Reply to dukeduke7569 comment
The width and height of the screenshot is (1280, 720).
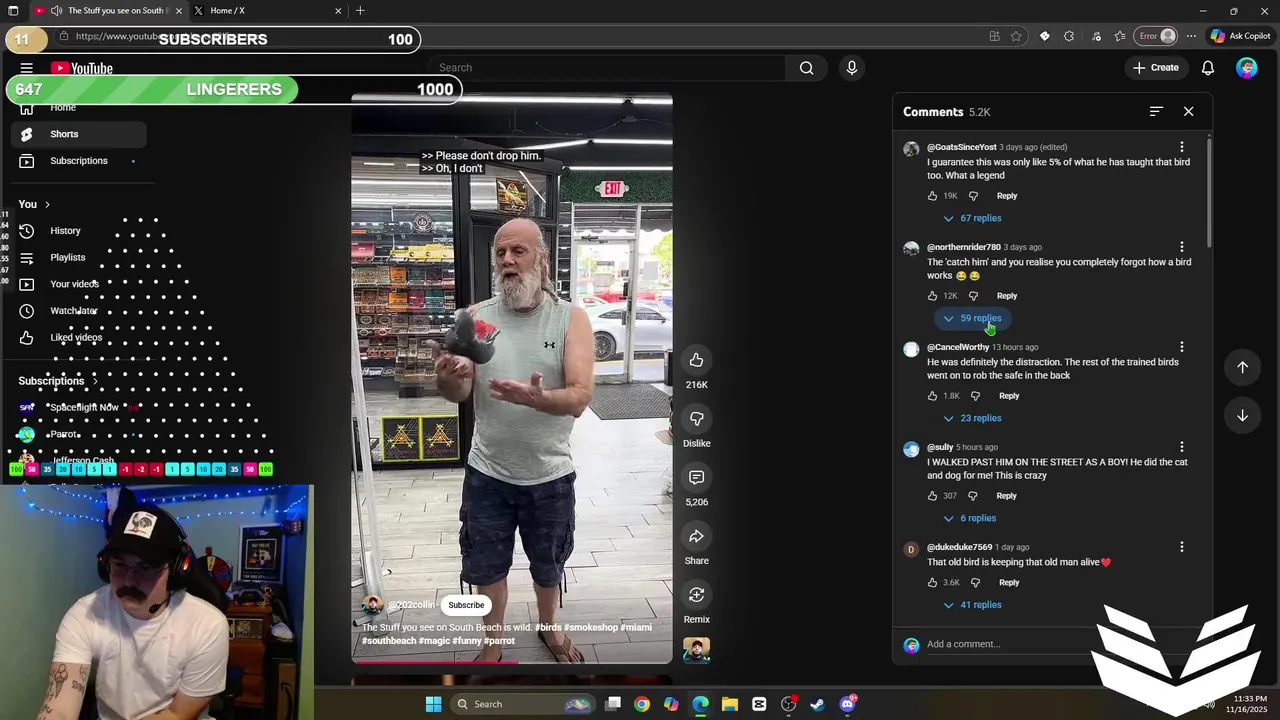pos(1009,582)
